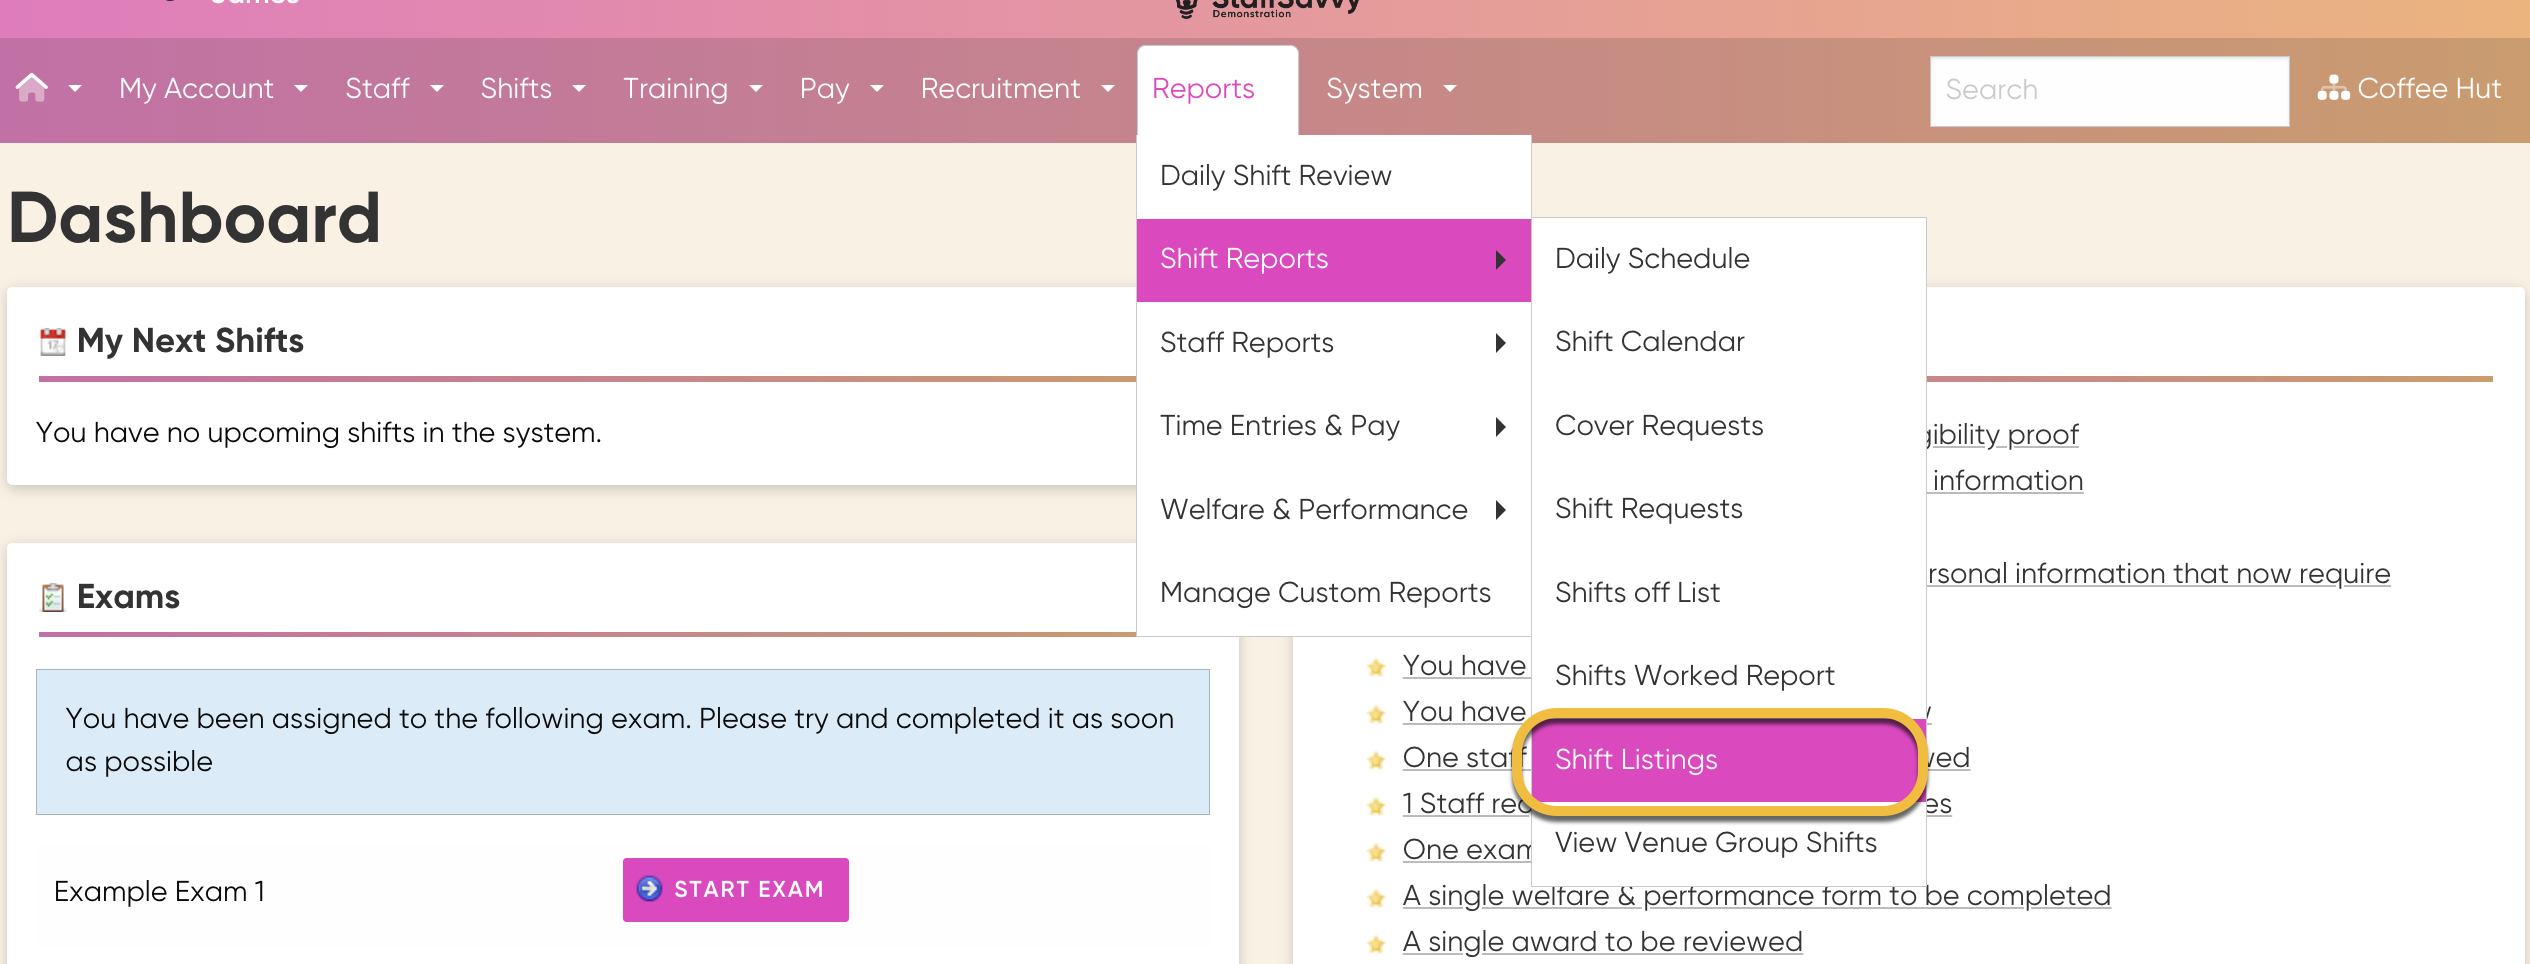The image size is (2530, 964).
Task: Click star icon beside 'One exam' link
Action: [1376, 852]
